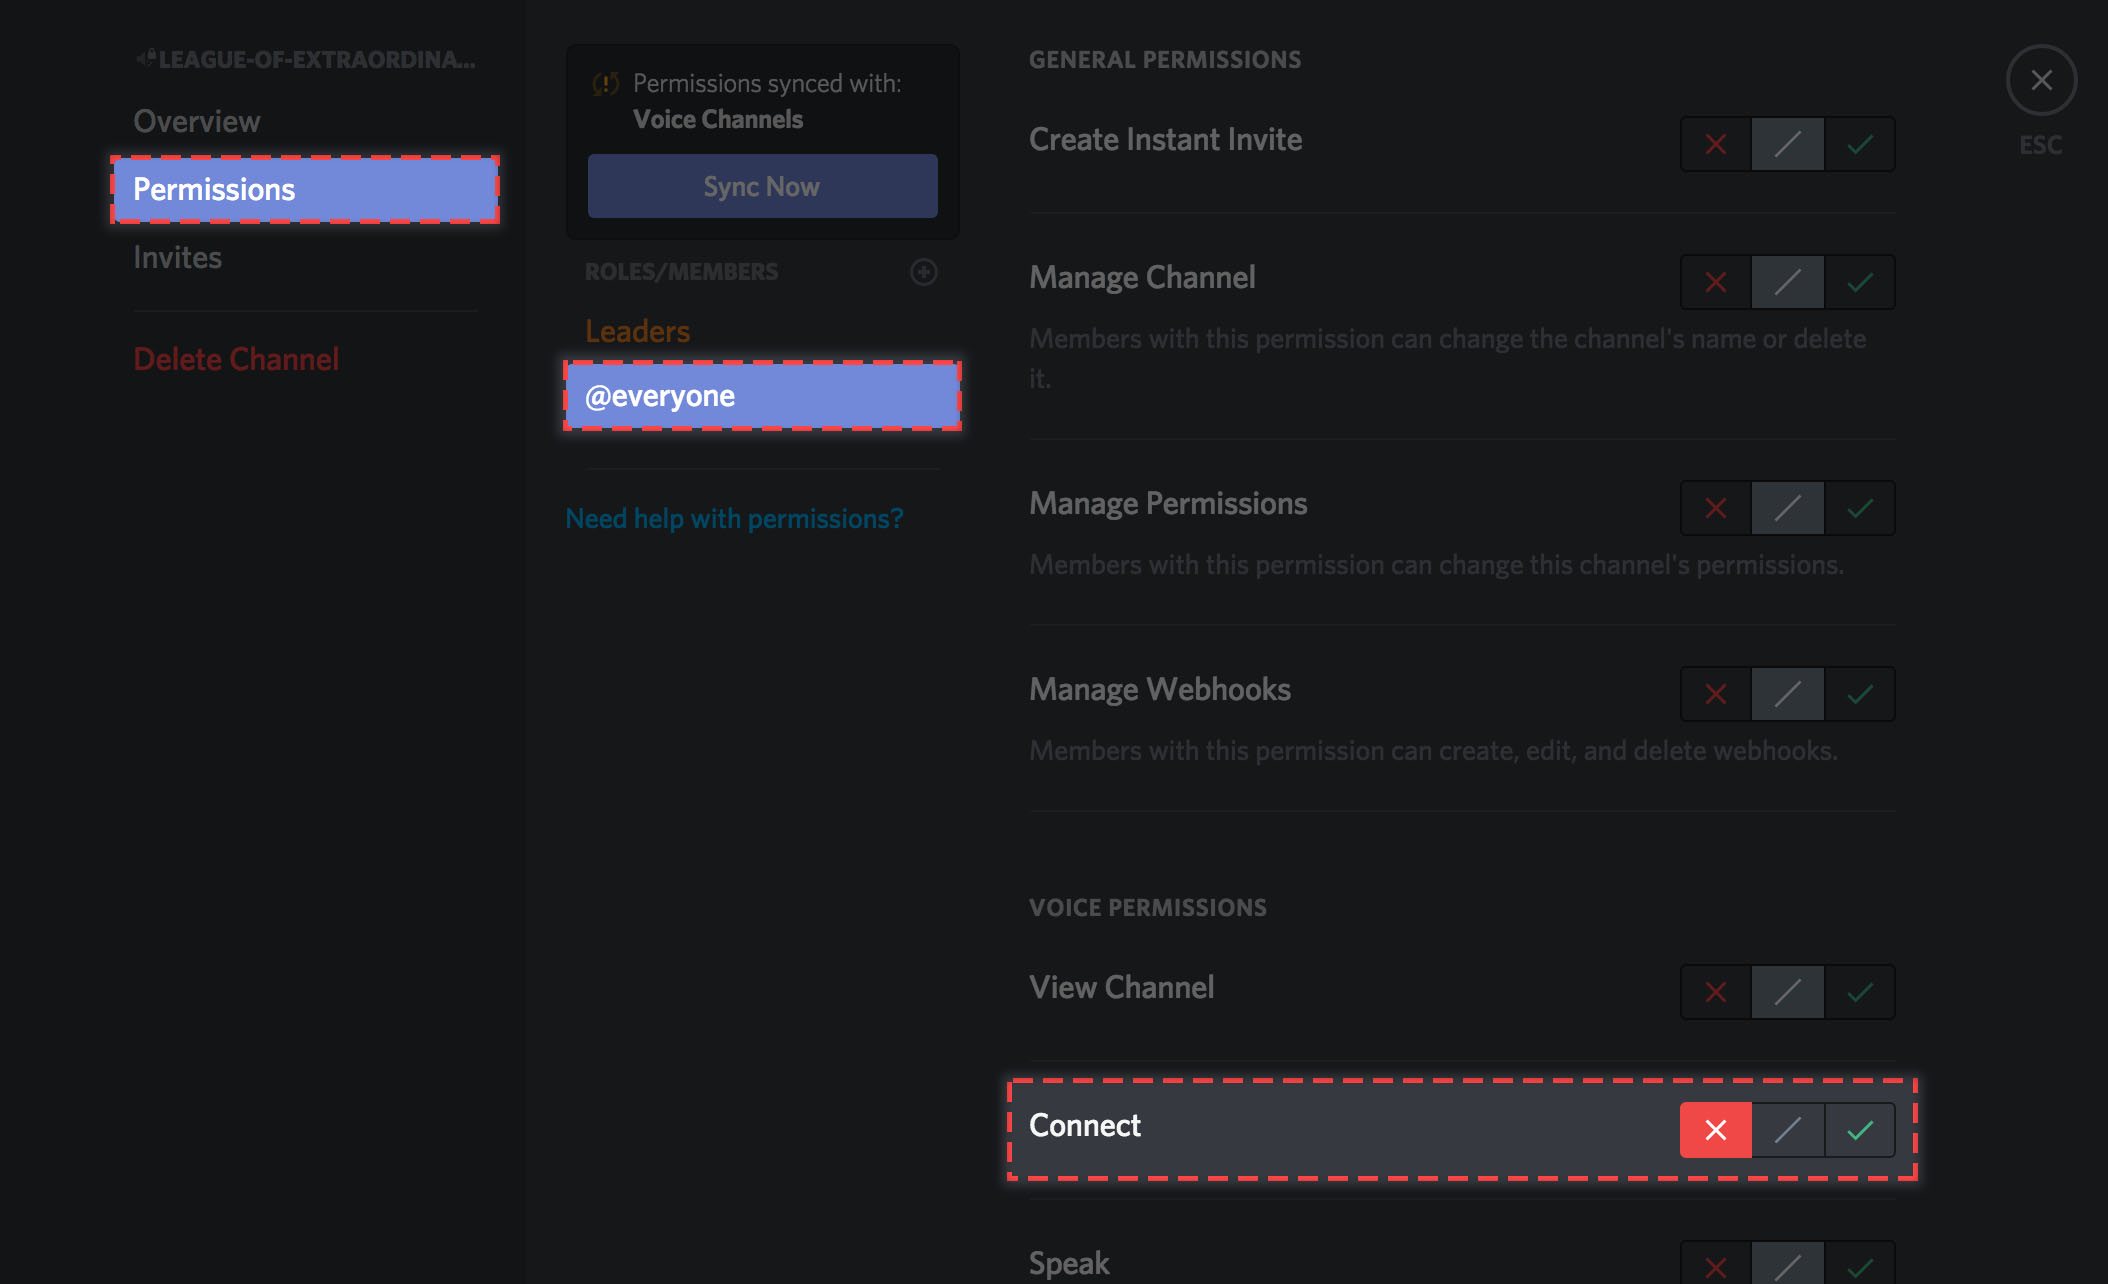Viewport: 2108px width, 1284px height.
Task: Click the neutral (slash) icon for Connect
Action: [1786, 1130]
